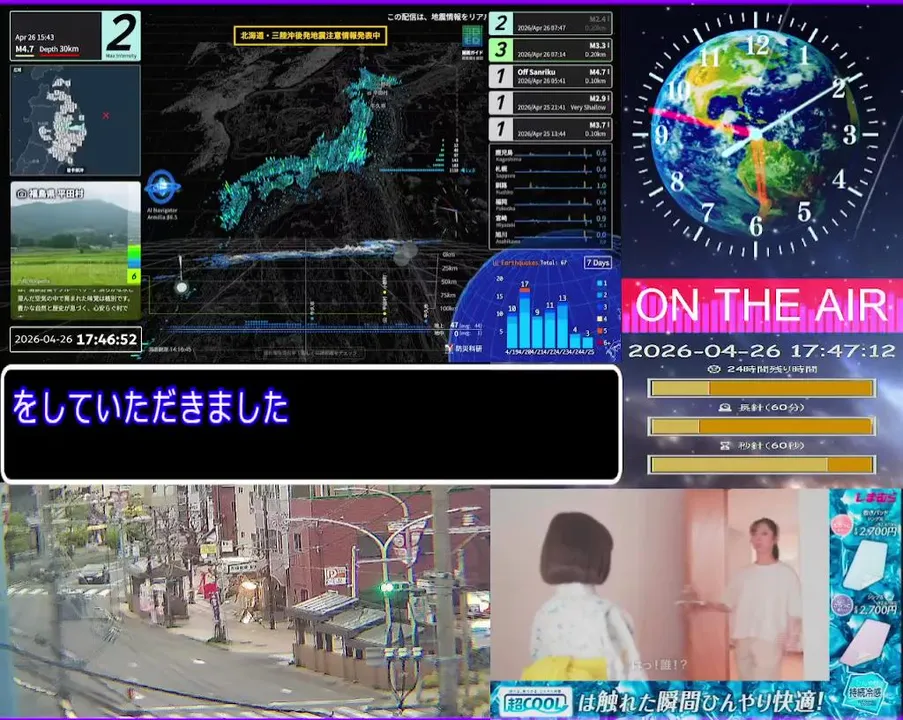903x720 pixels.
Task: Click the Asahikawa seismograph row
Action: (550, 237)
